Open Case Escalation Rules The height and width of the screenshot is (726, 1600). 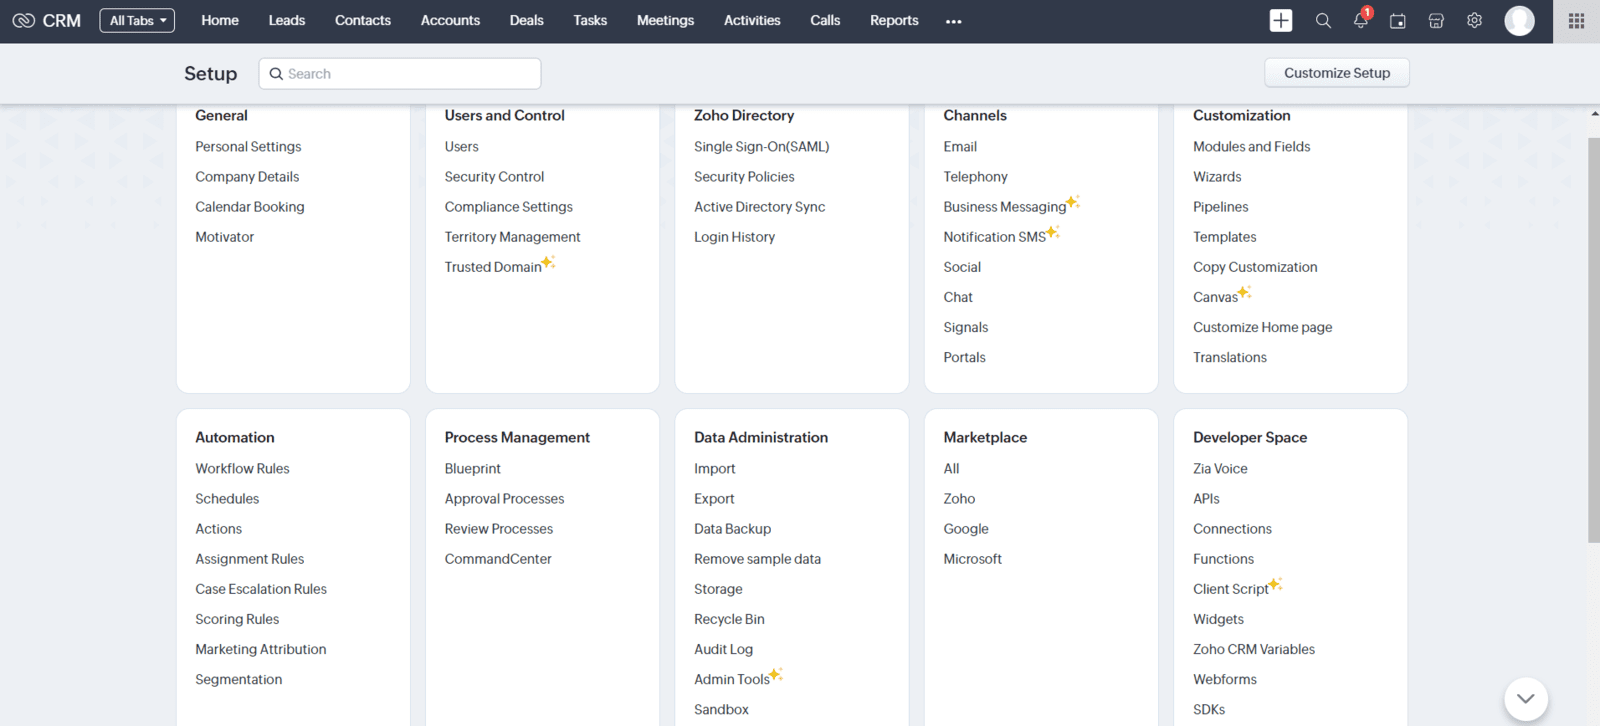[x=261, y=589]
